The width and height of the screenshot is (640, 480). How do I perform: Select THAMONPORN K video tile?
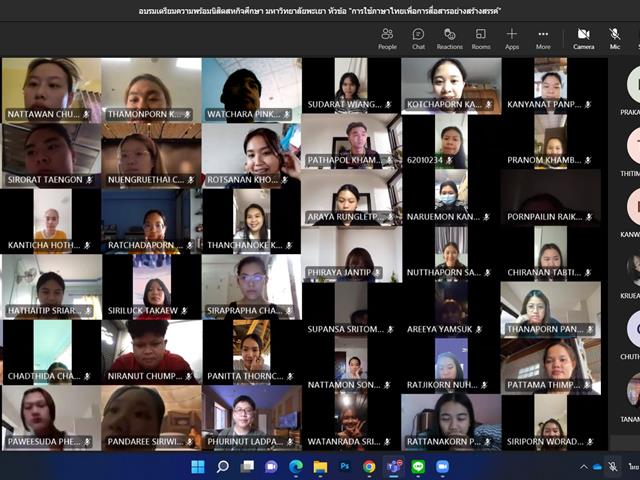151,90
